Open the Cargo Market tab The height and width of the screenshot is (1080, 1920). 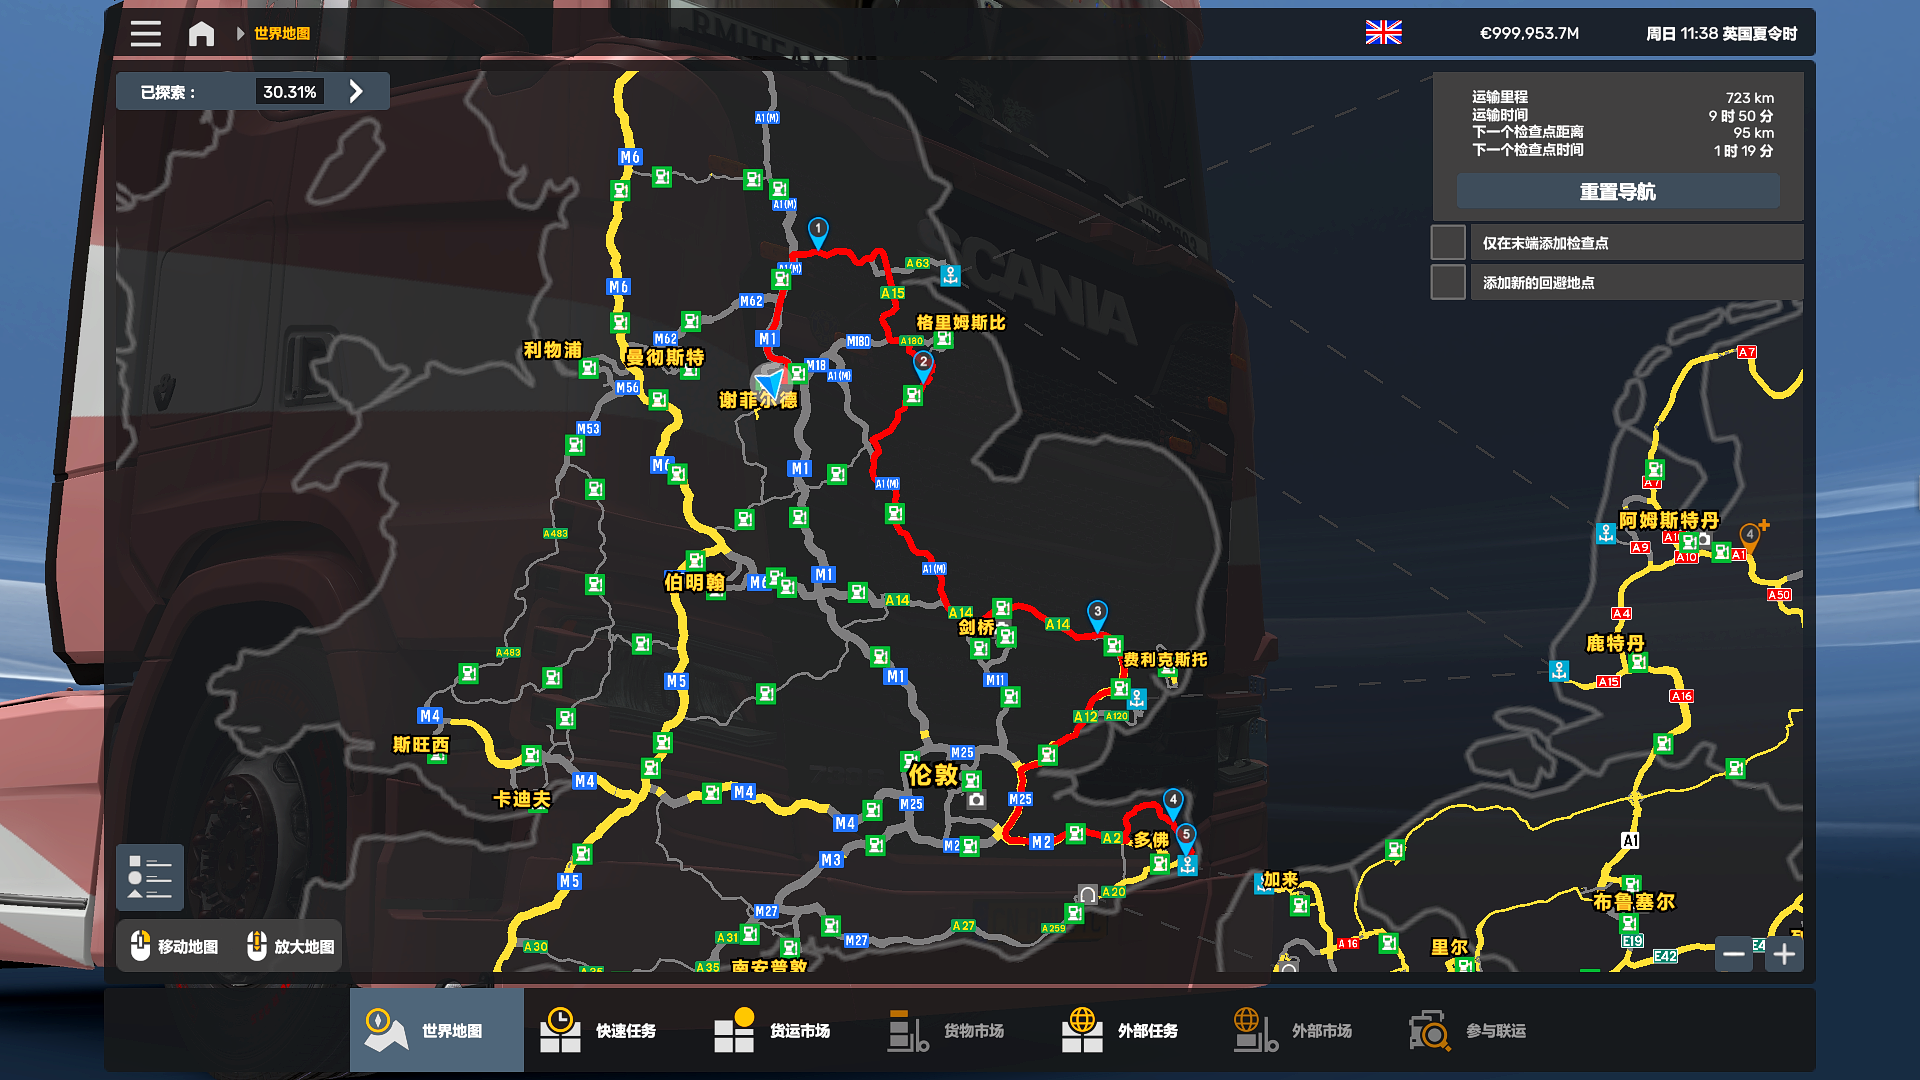click(x=958, y=1030)
